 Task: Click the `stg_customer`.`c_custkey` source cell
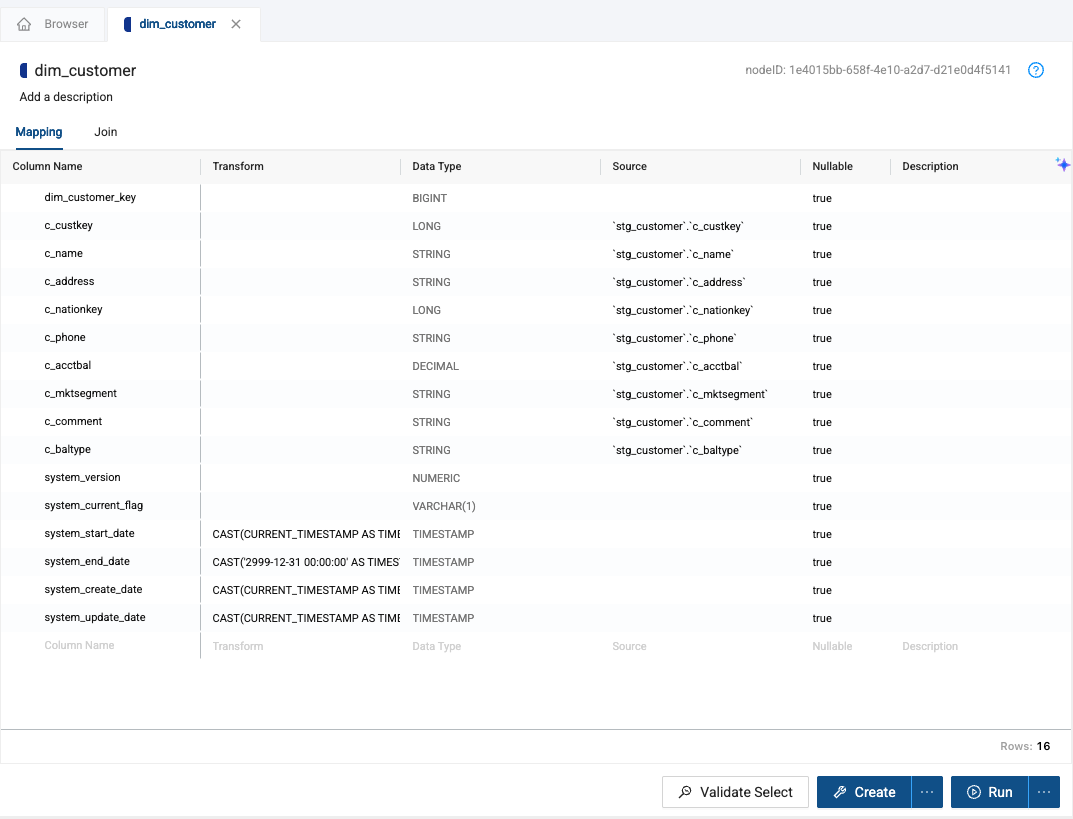tap(677, 226)
